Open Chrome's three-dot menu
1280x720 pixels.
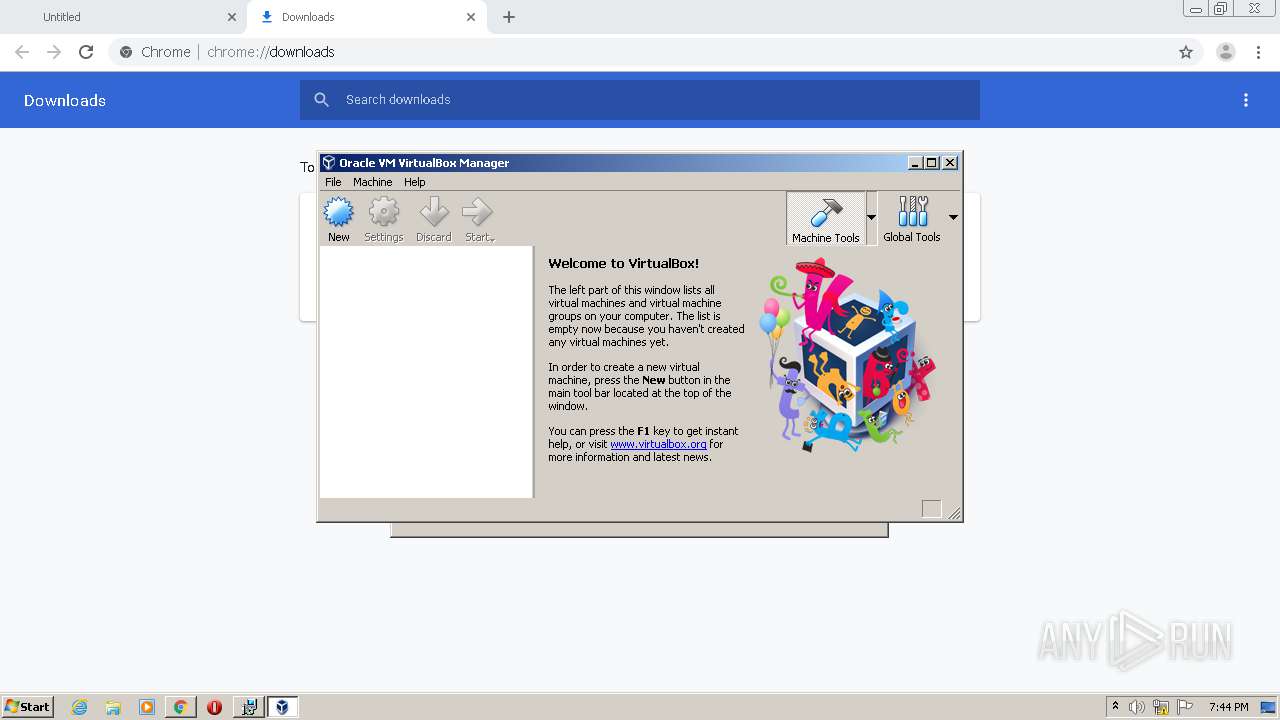click(1259, 52)
